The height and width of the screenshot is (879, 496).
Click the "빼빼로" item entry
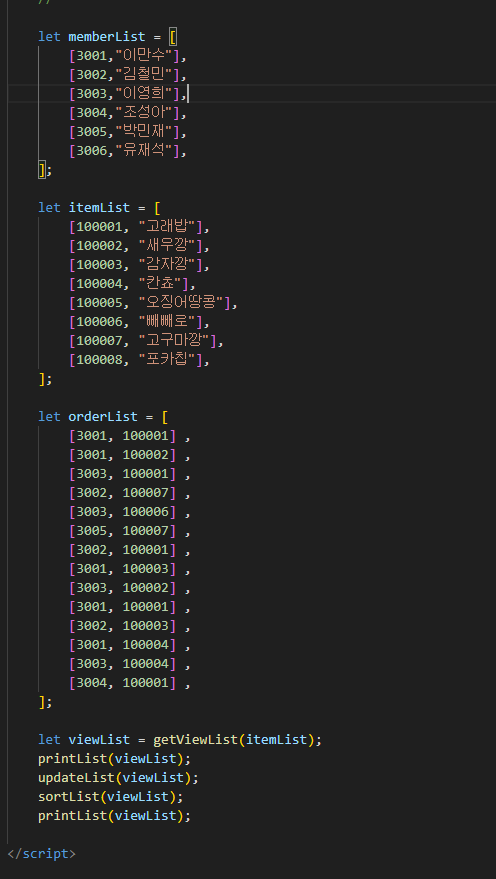(x=139, y=322)
